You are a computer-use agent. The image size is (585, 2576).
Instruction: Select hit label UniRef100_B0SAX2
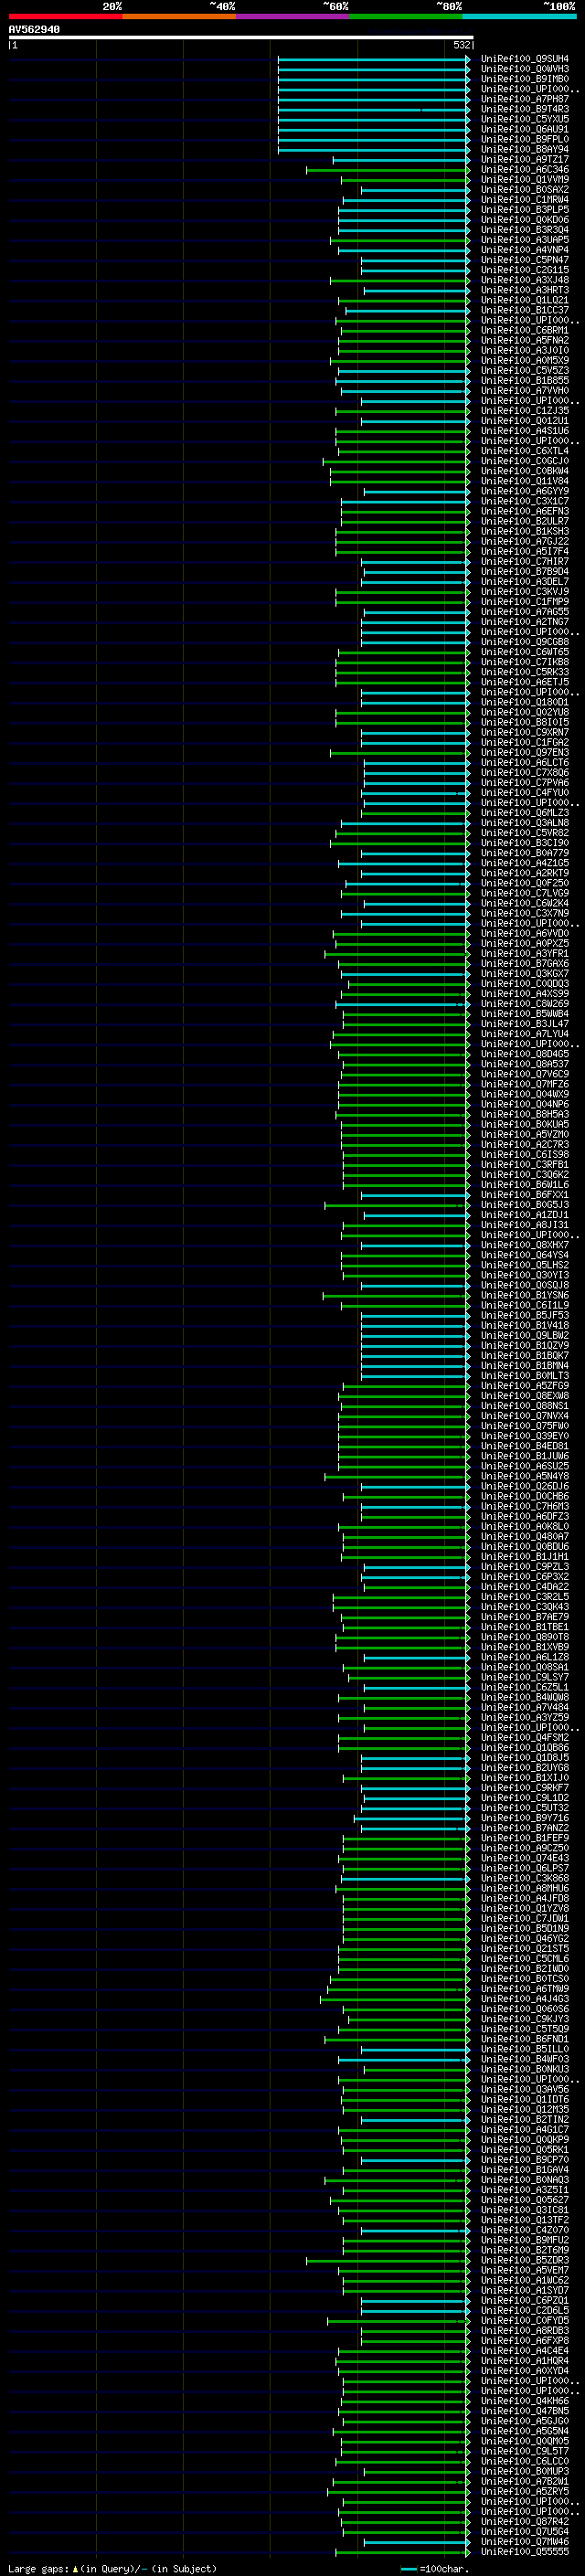tap(525, 189)
